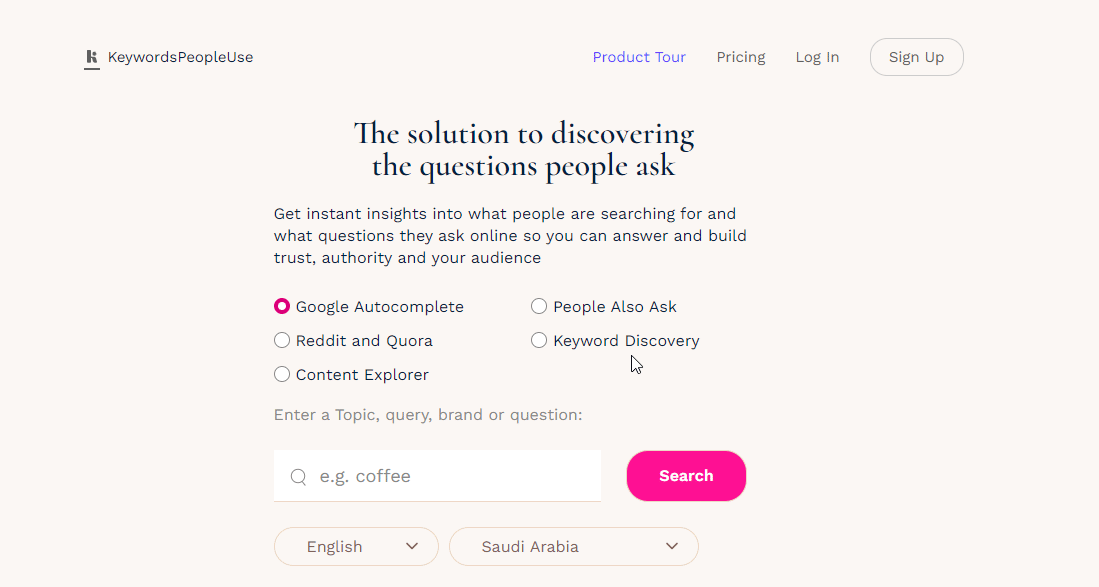The height and width of the screenshot is (587, 1099).
Task: Go to the Pricing page
Action: point(741,57)
